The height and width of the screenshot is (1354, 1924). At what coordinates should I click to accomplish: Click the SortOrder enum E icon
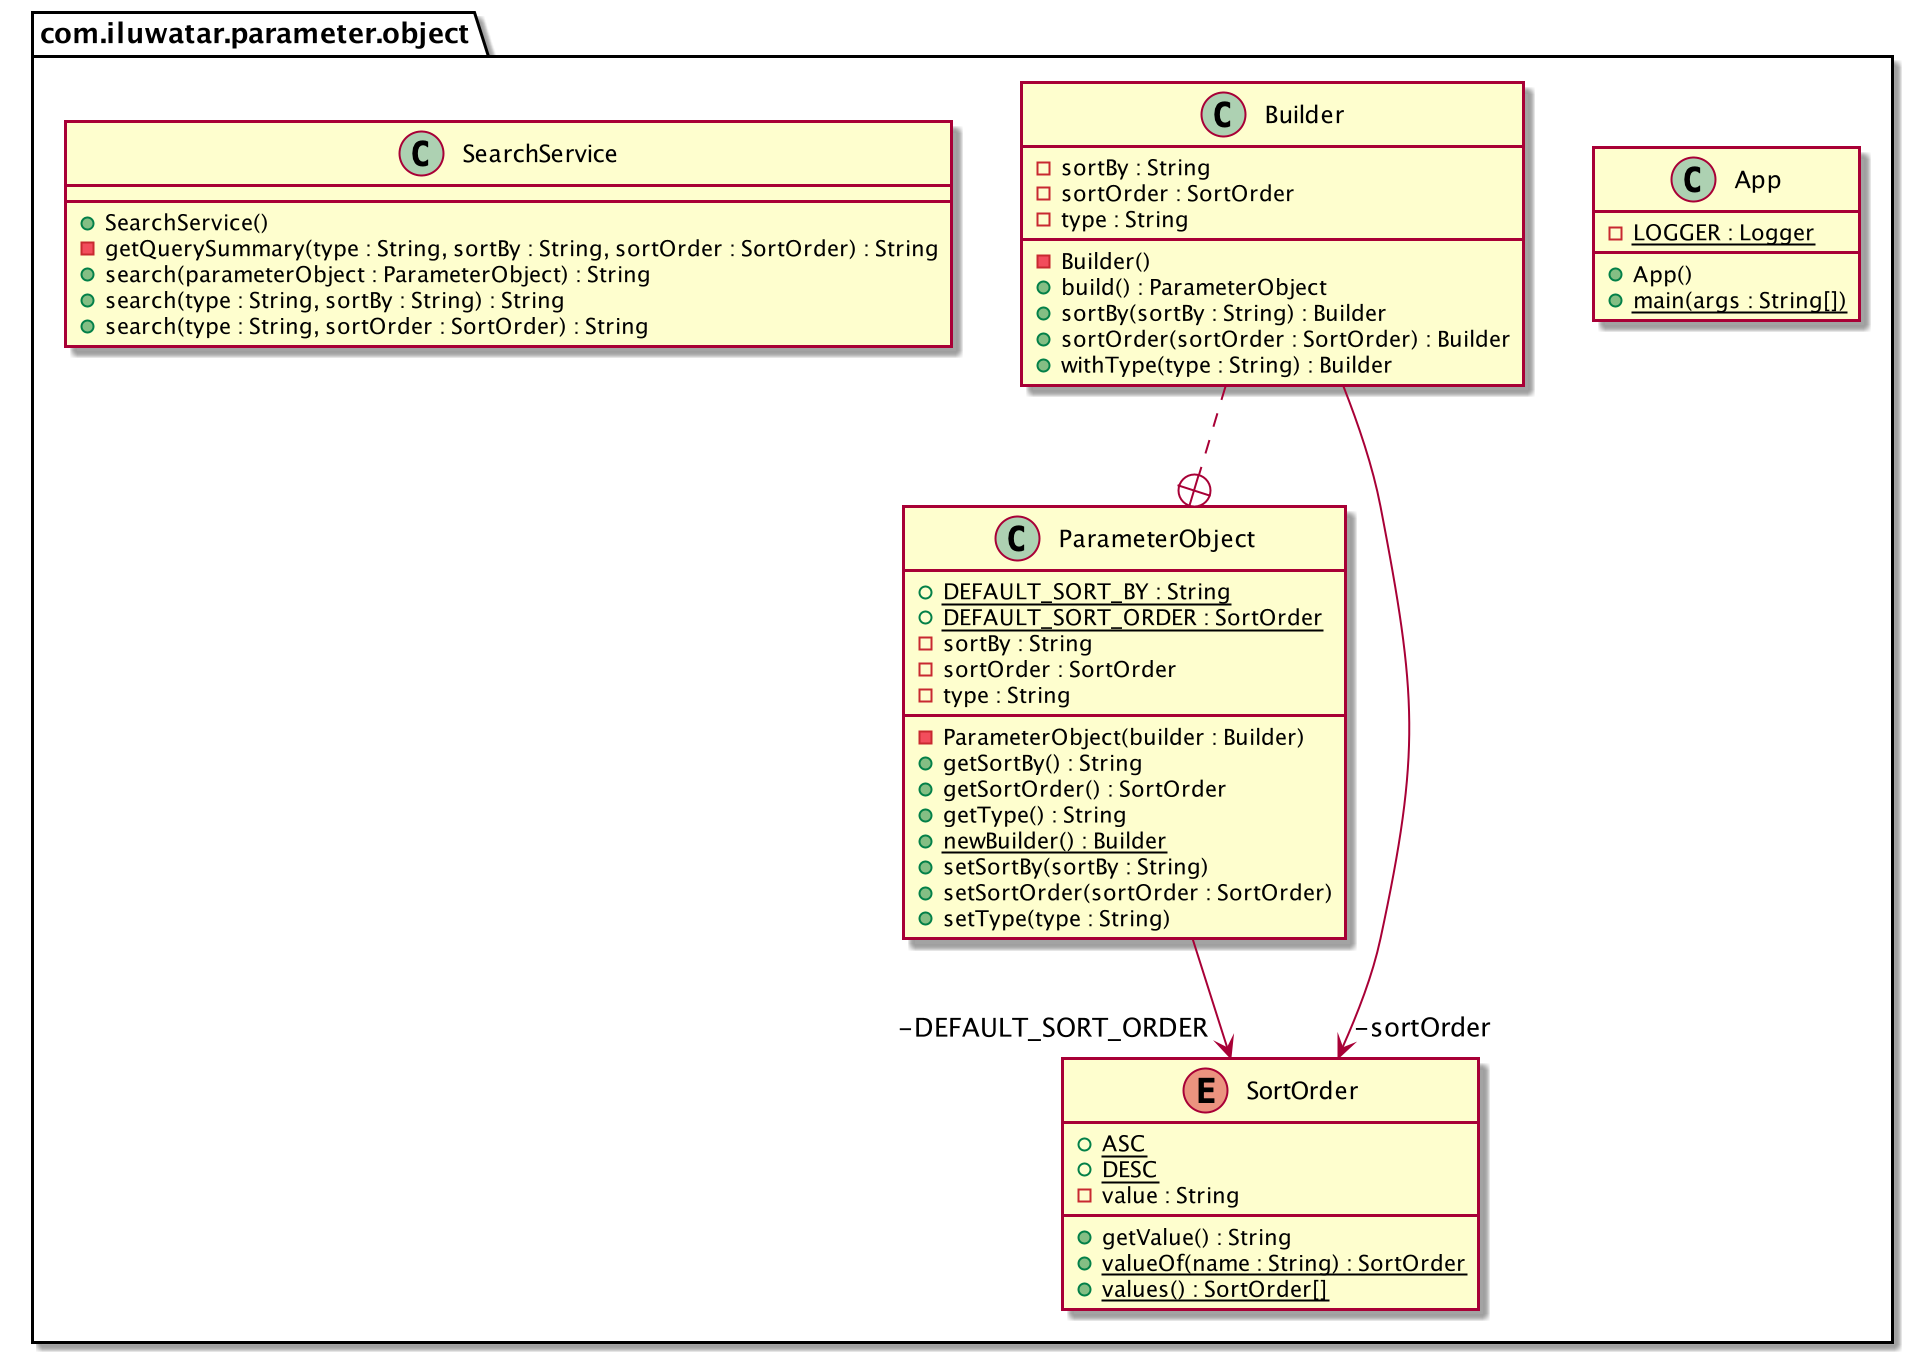click(1205, 1090)
